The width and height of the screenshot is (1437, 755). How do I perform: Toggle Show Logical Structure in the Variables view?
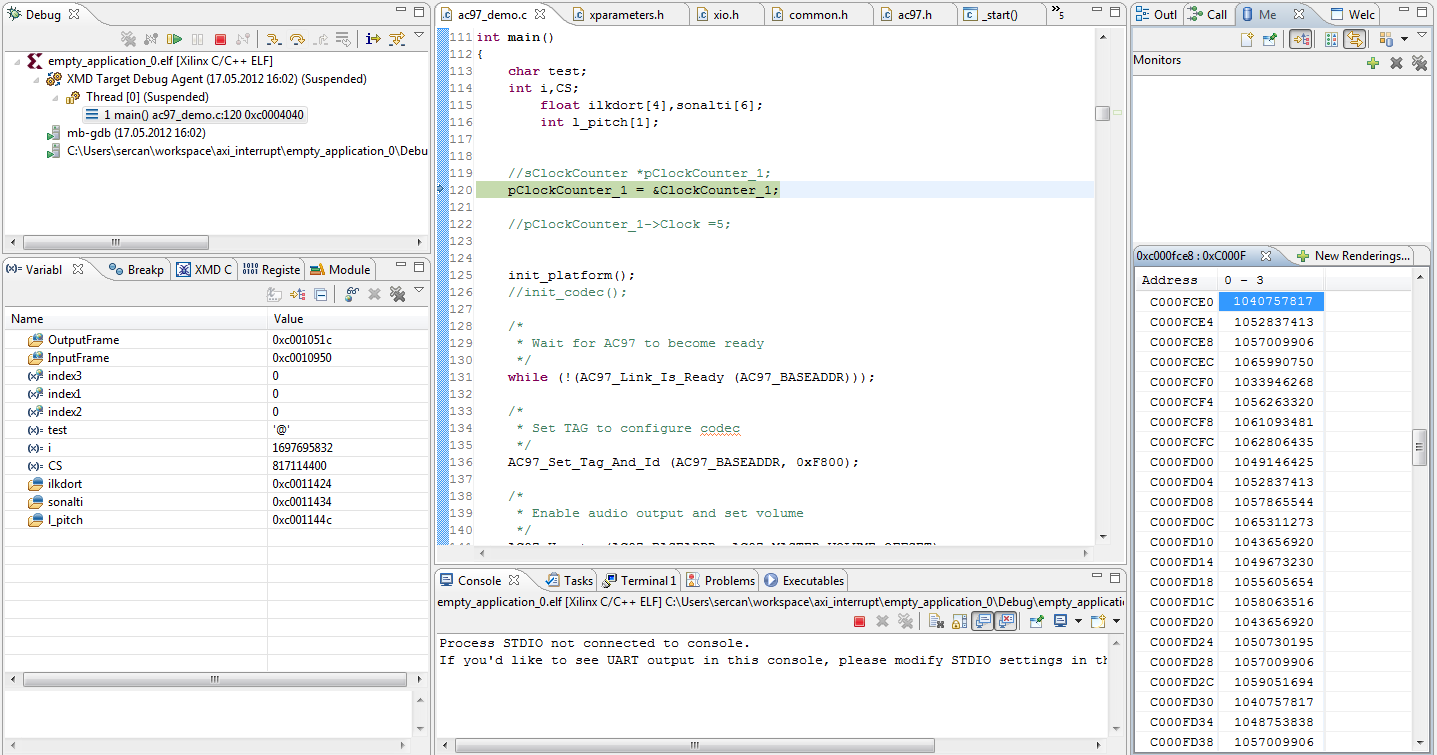point(298,294)
